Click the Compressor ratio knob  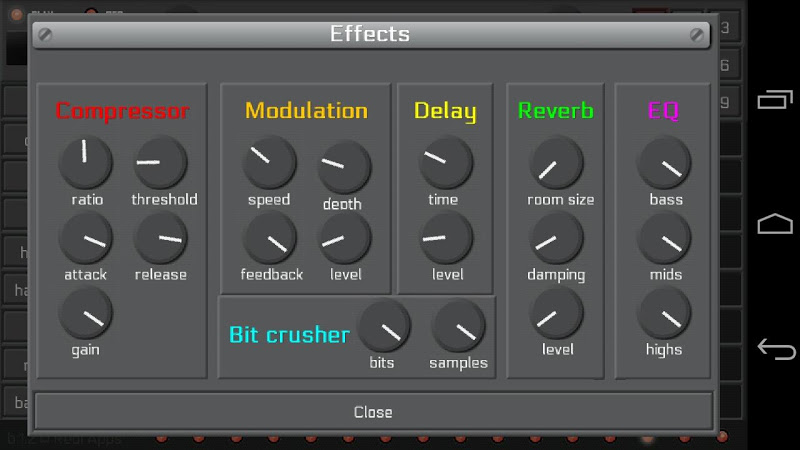tap(85, 162)
